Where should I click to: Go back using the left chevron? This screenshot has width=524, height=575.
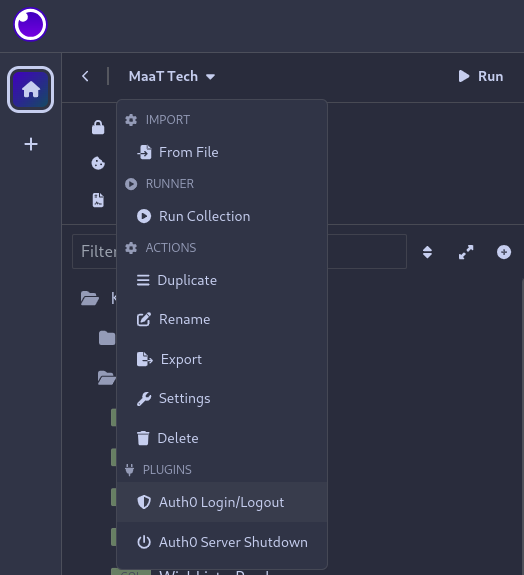[85, 76]
